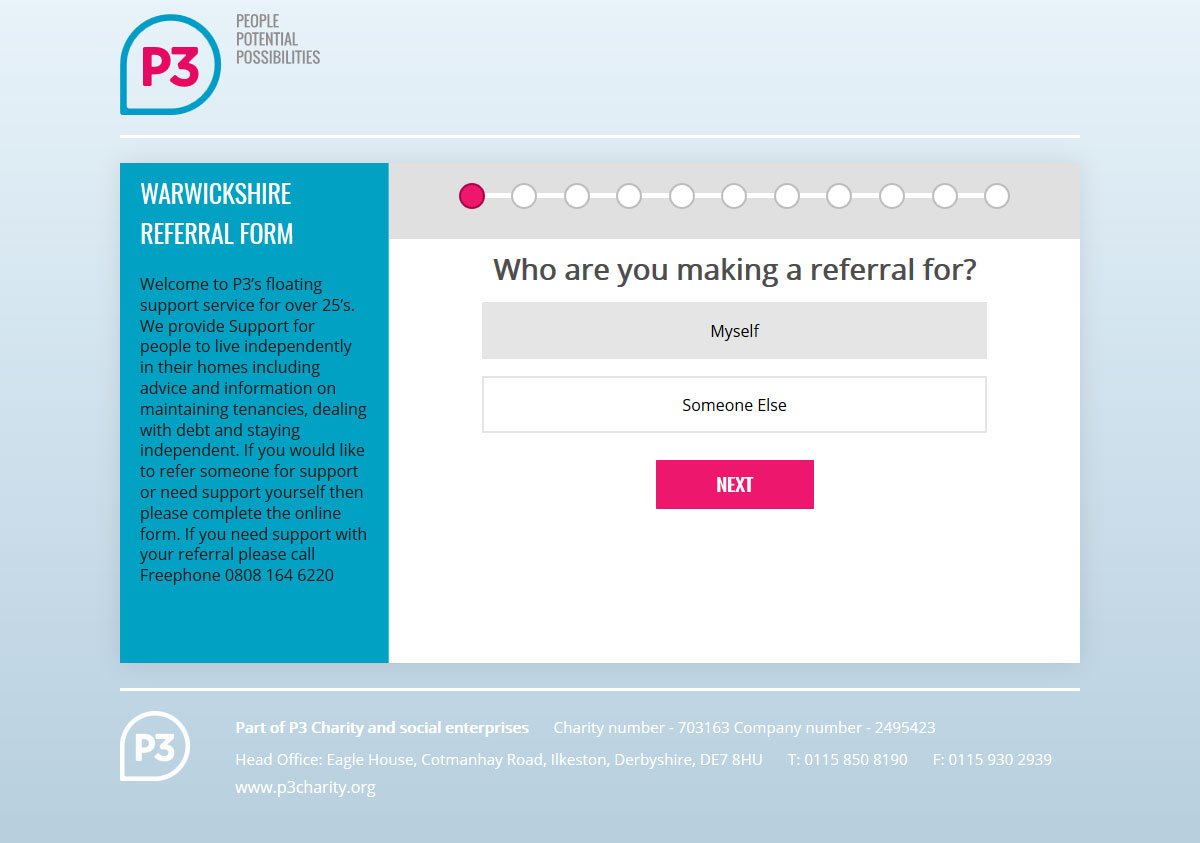The image size is (1200, 843).
Task: Click the first pink progress step circle
Action: coord(472,196)
